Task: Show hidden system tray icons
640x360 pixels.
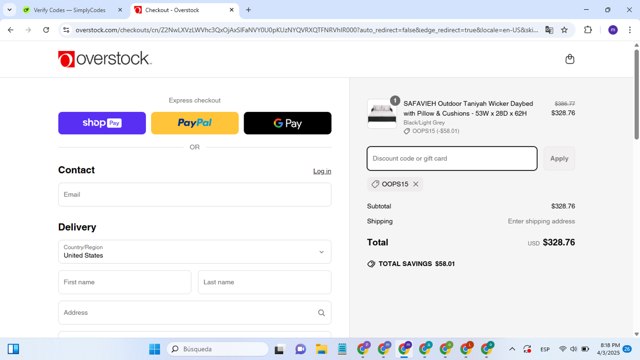Action: click(x=512, y=349)
